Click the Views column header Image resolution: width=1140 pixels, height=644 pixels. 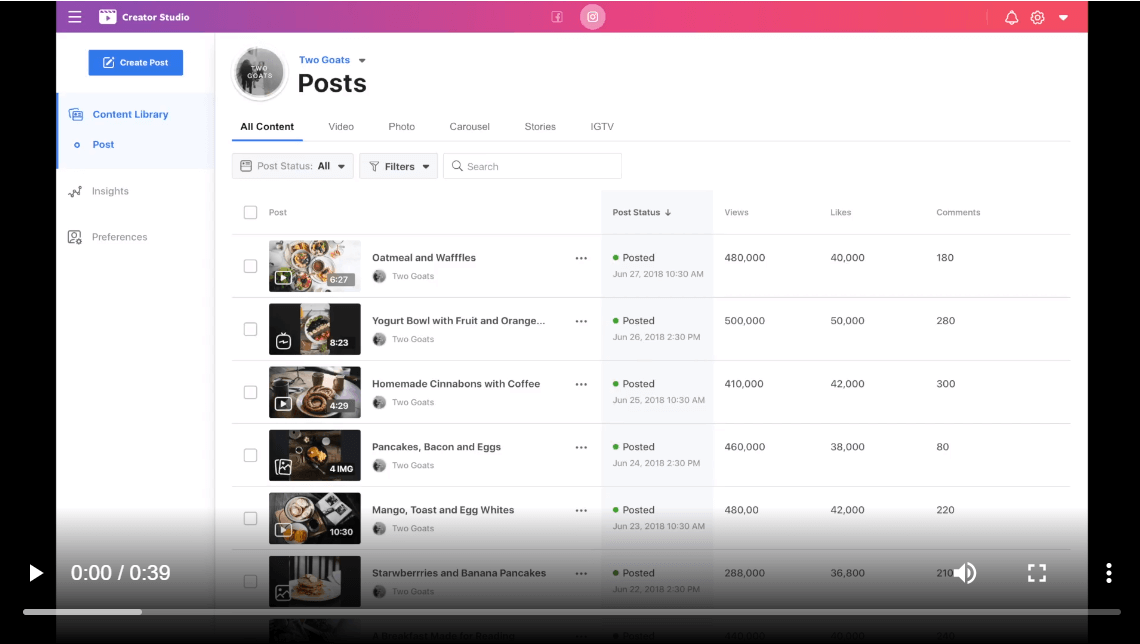736,212
